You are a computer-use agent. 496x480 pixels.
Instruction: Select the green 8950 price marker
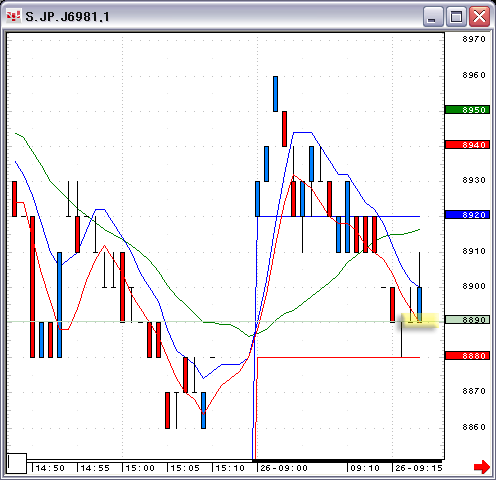(467, 110)
